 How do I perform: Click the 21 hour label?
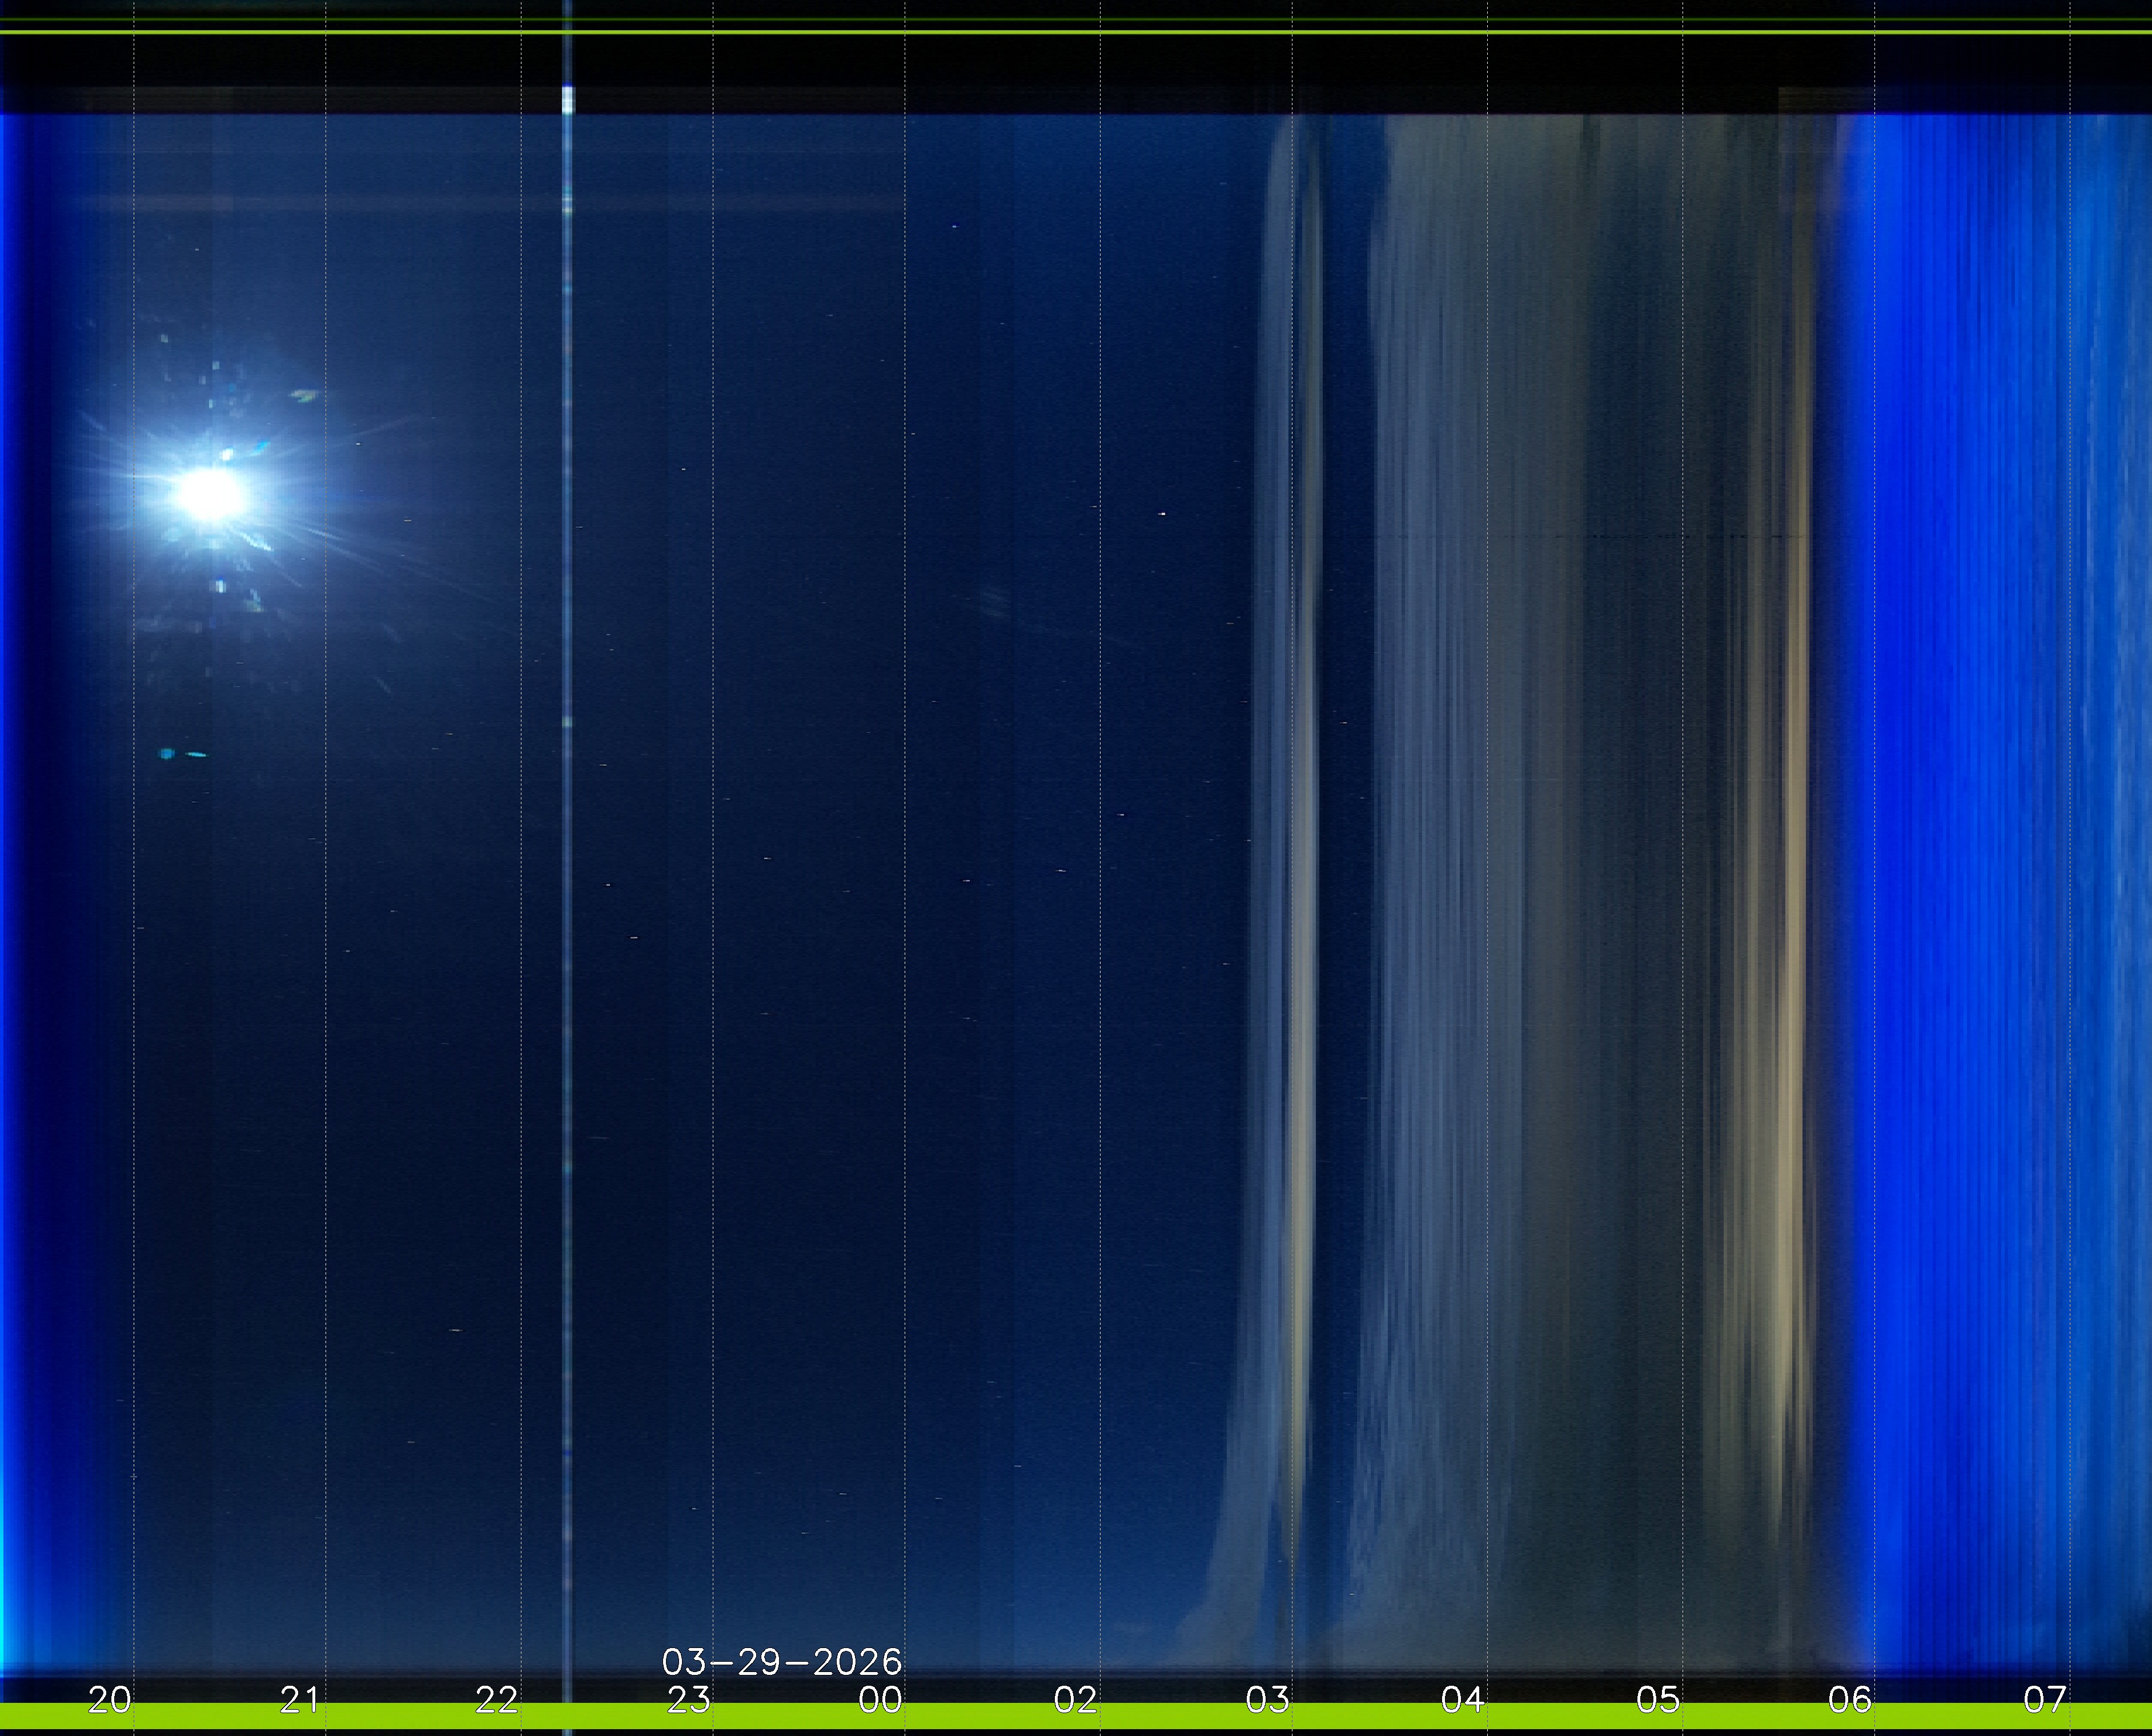[300, 1699]
